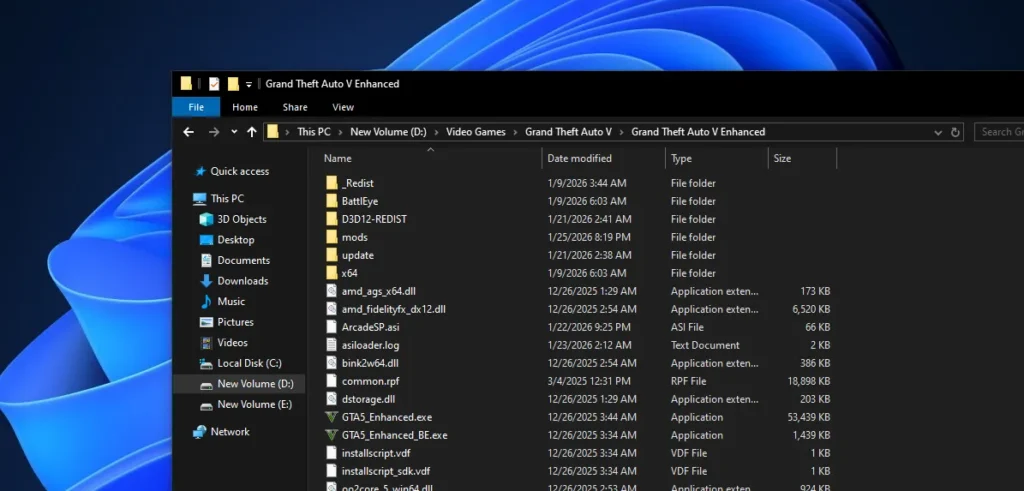The height and width of the screenshot is (491, 1024).
Task: Click the New Volume (D:) breadcrumb
Action: [x=388, y=132]
